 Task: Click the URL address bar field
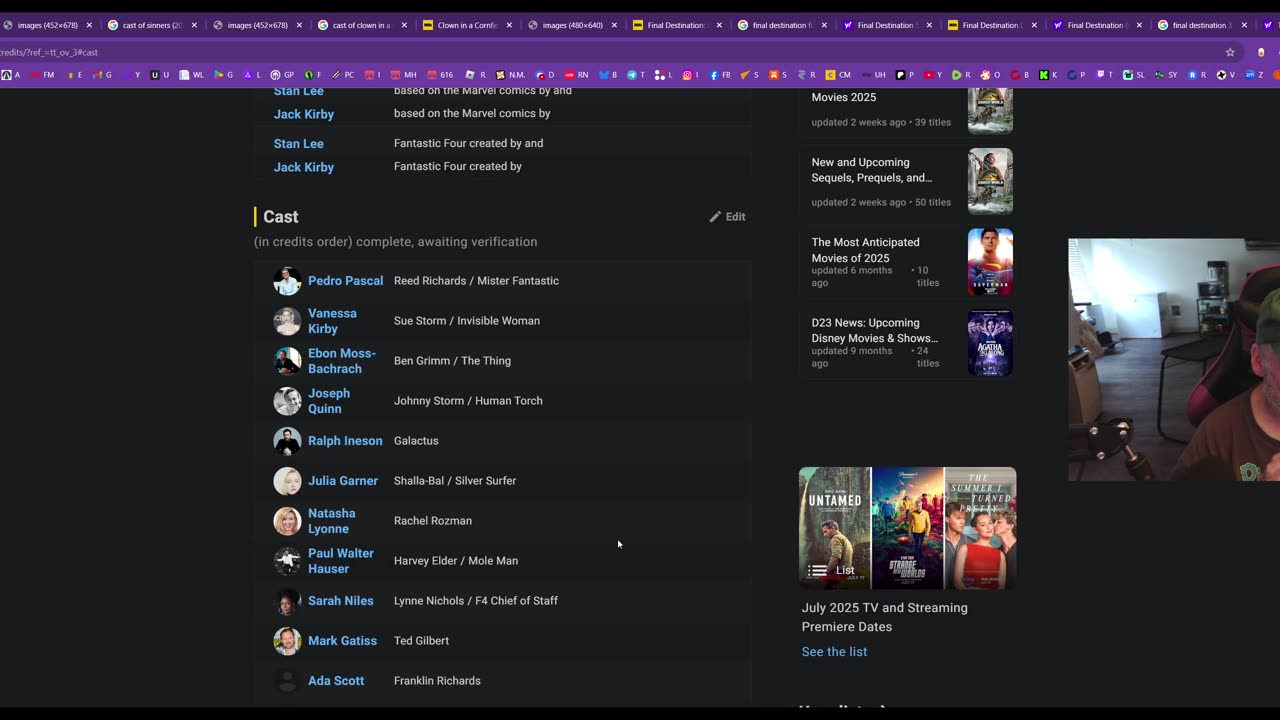[600, 52]
